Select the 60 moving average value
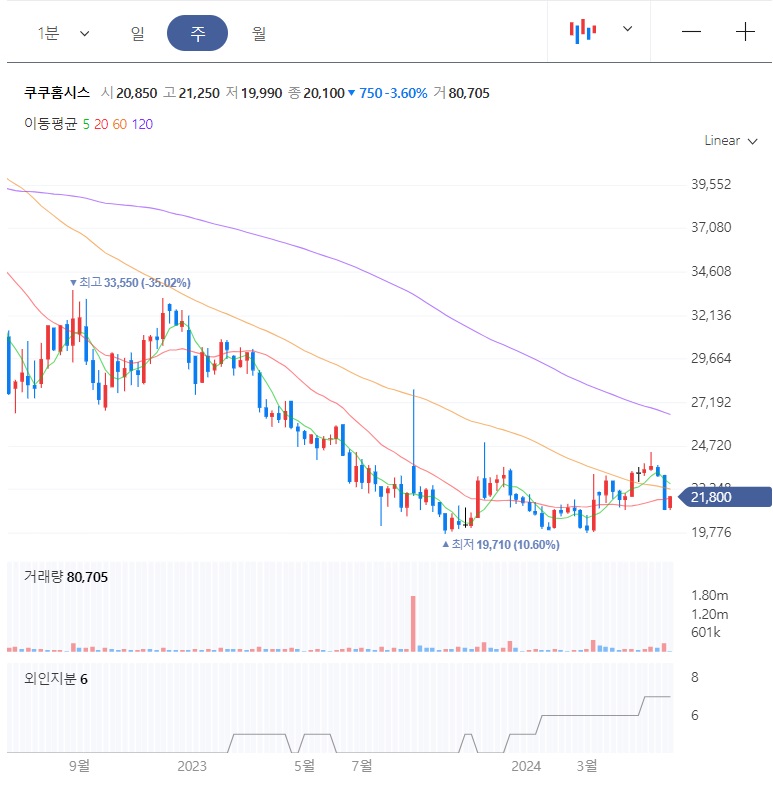 [x=119, y=124]
